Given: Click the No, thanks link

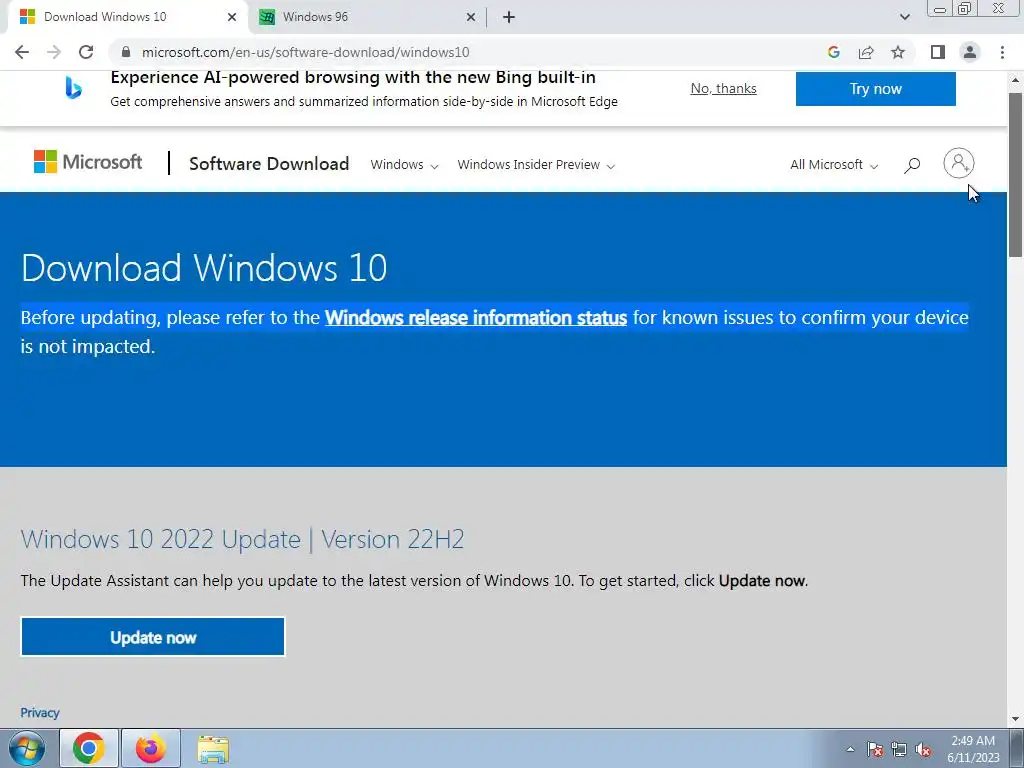Looking at the screenshot, I should point(724,88).
